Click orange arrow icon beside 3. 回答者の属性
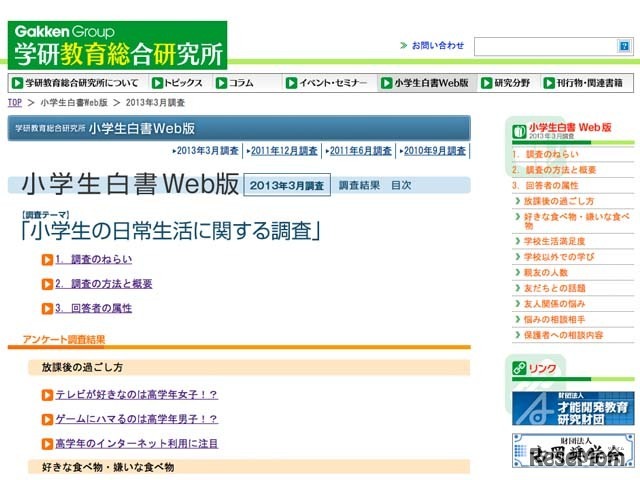 [47, 309]
